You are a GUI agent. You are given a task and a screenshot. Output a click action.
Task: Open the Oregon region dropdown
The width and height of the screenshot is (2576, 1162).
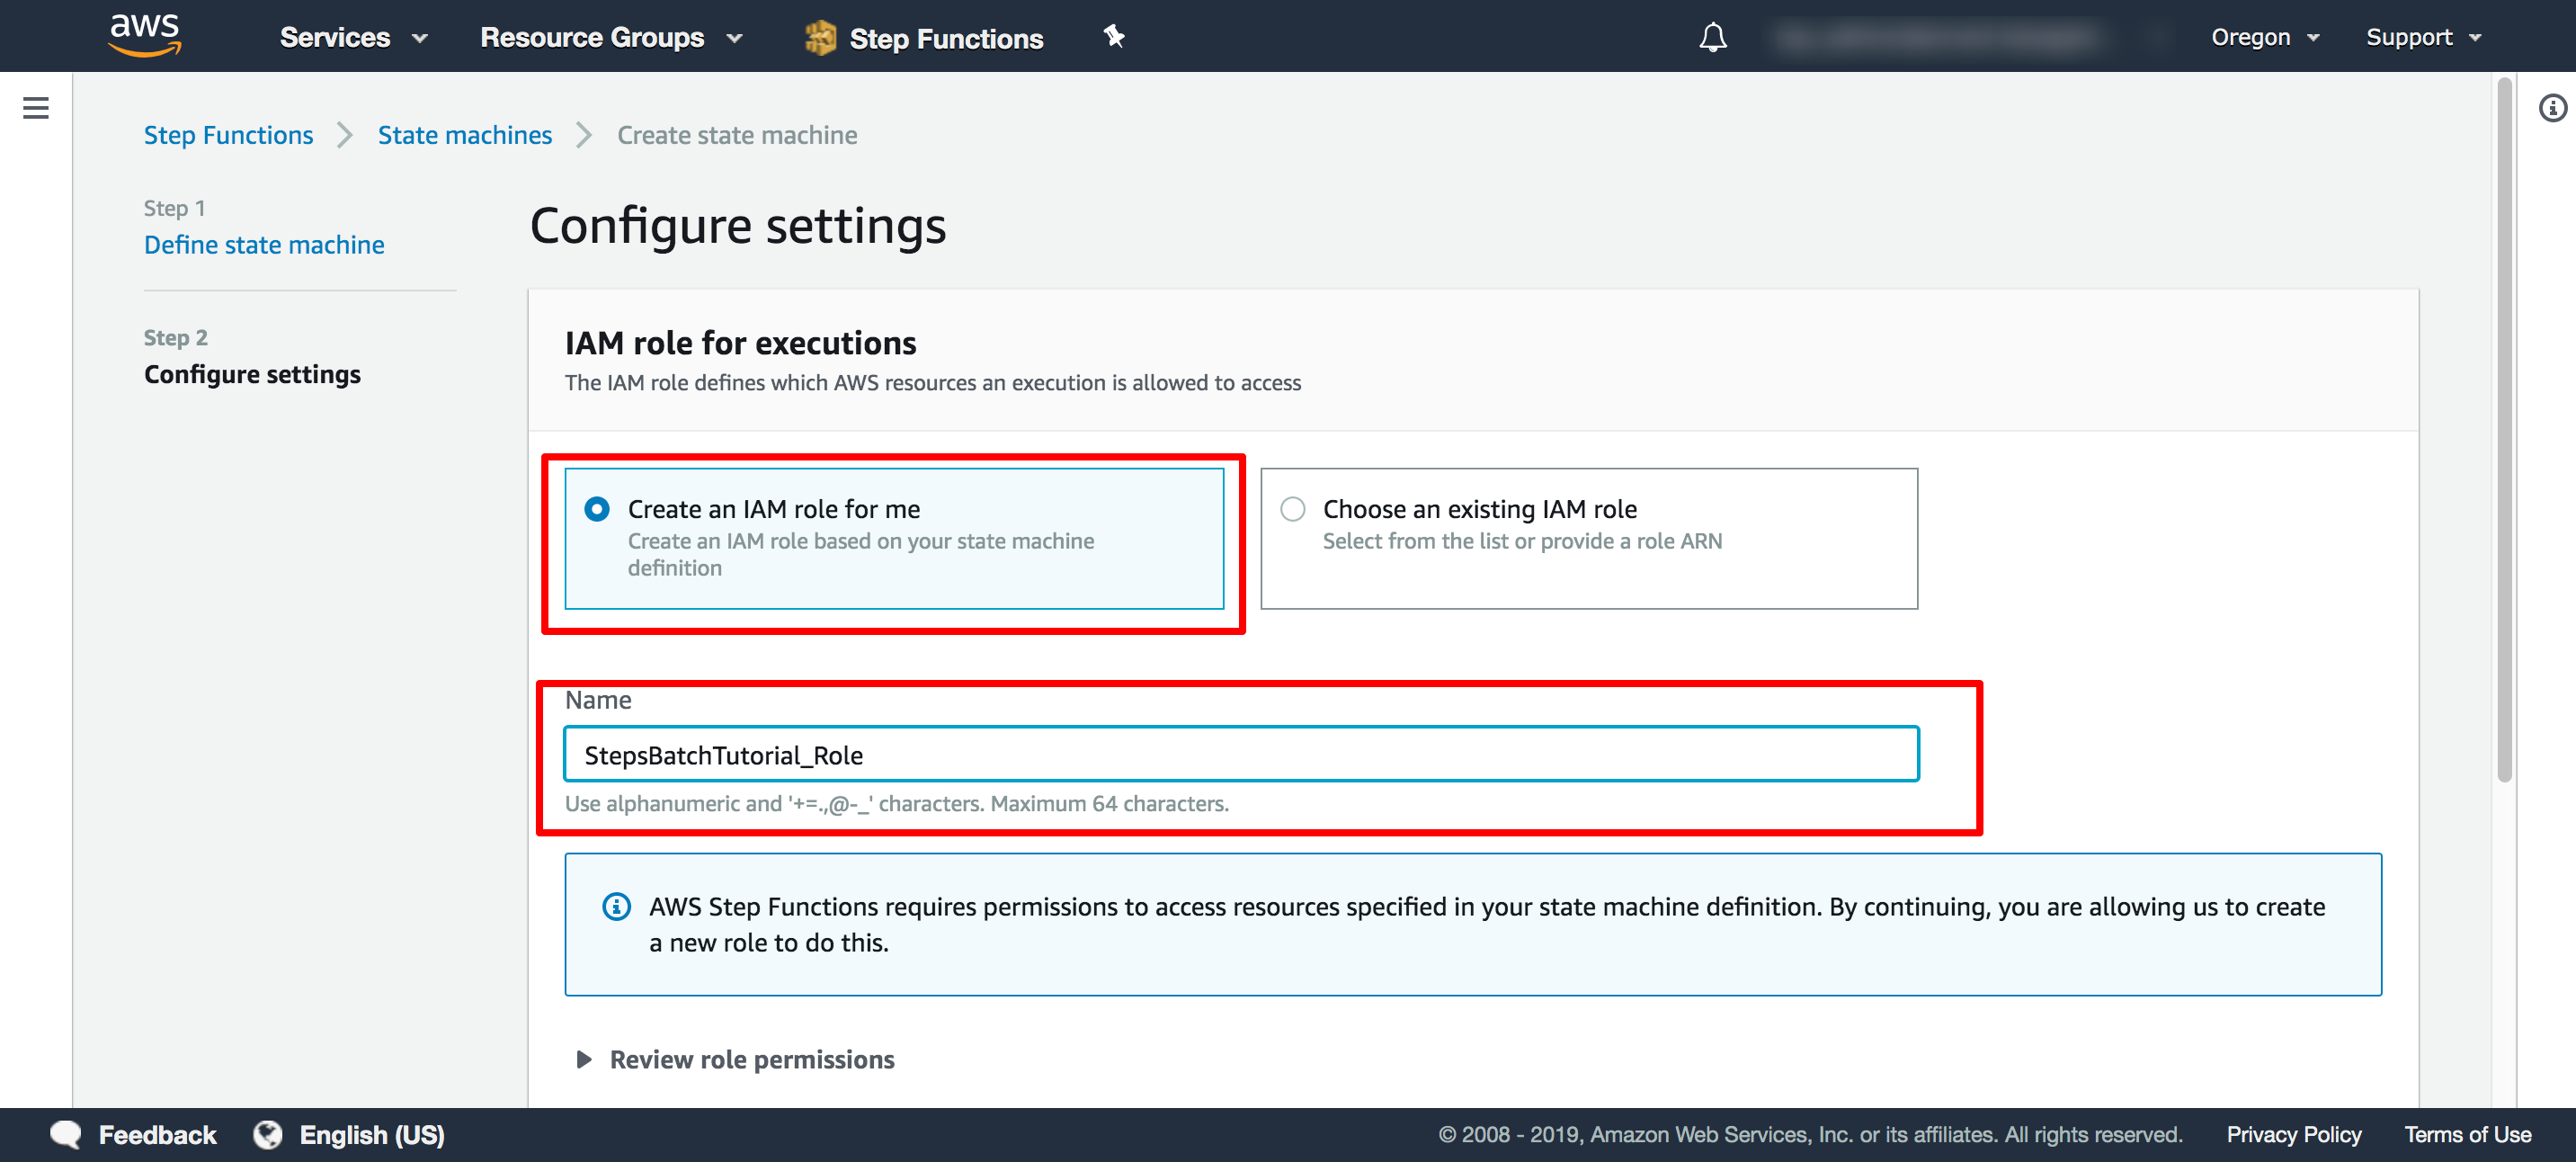click(2265, 38)
